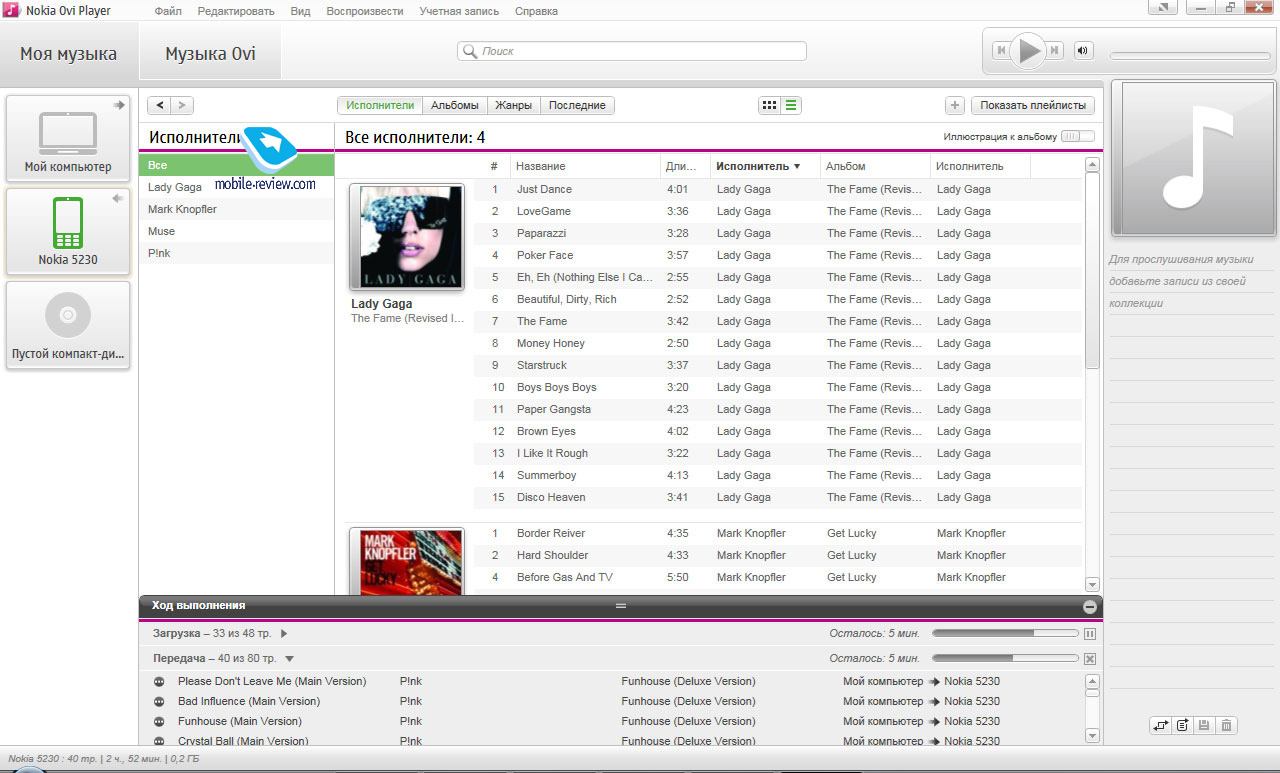This screenshot has height=773, width=1280.
Task: Click the progress panel drag handle
Action: (x=620, y=606)
